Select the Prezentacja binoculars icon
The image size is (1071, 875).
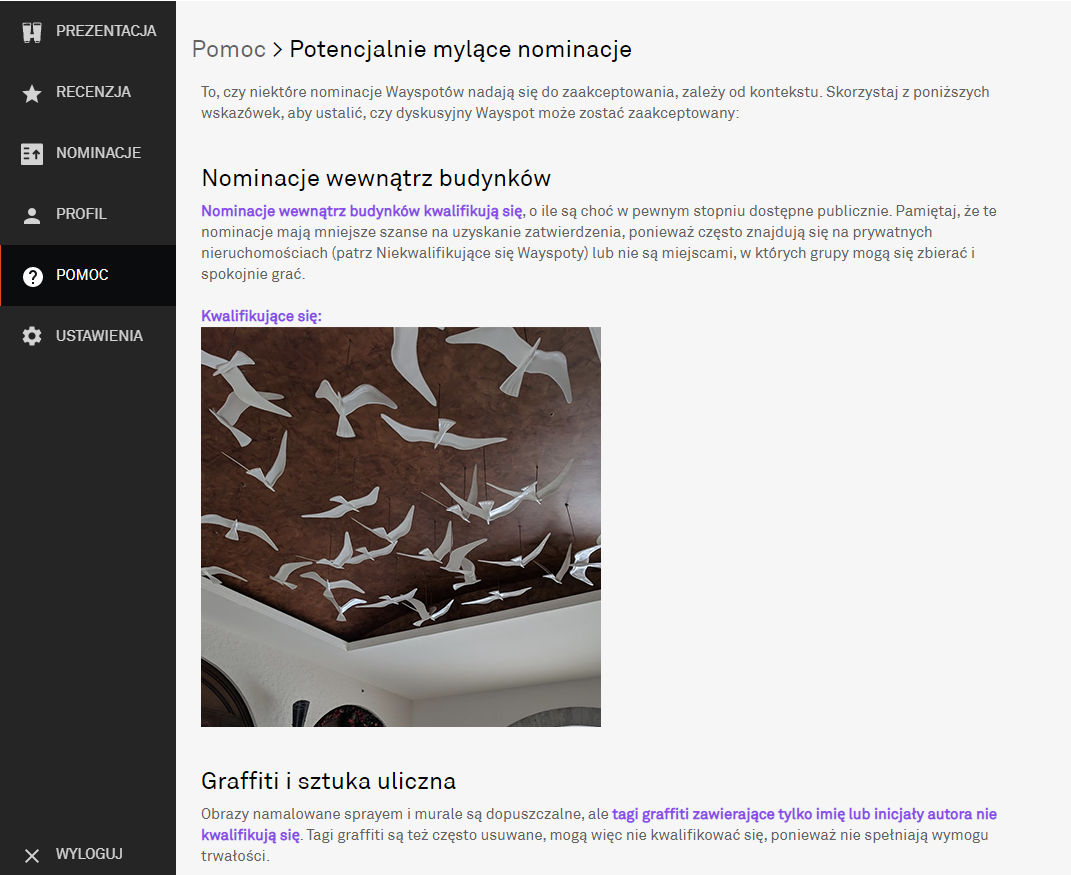tap(30, 30)
